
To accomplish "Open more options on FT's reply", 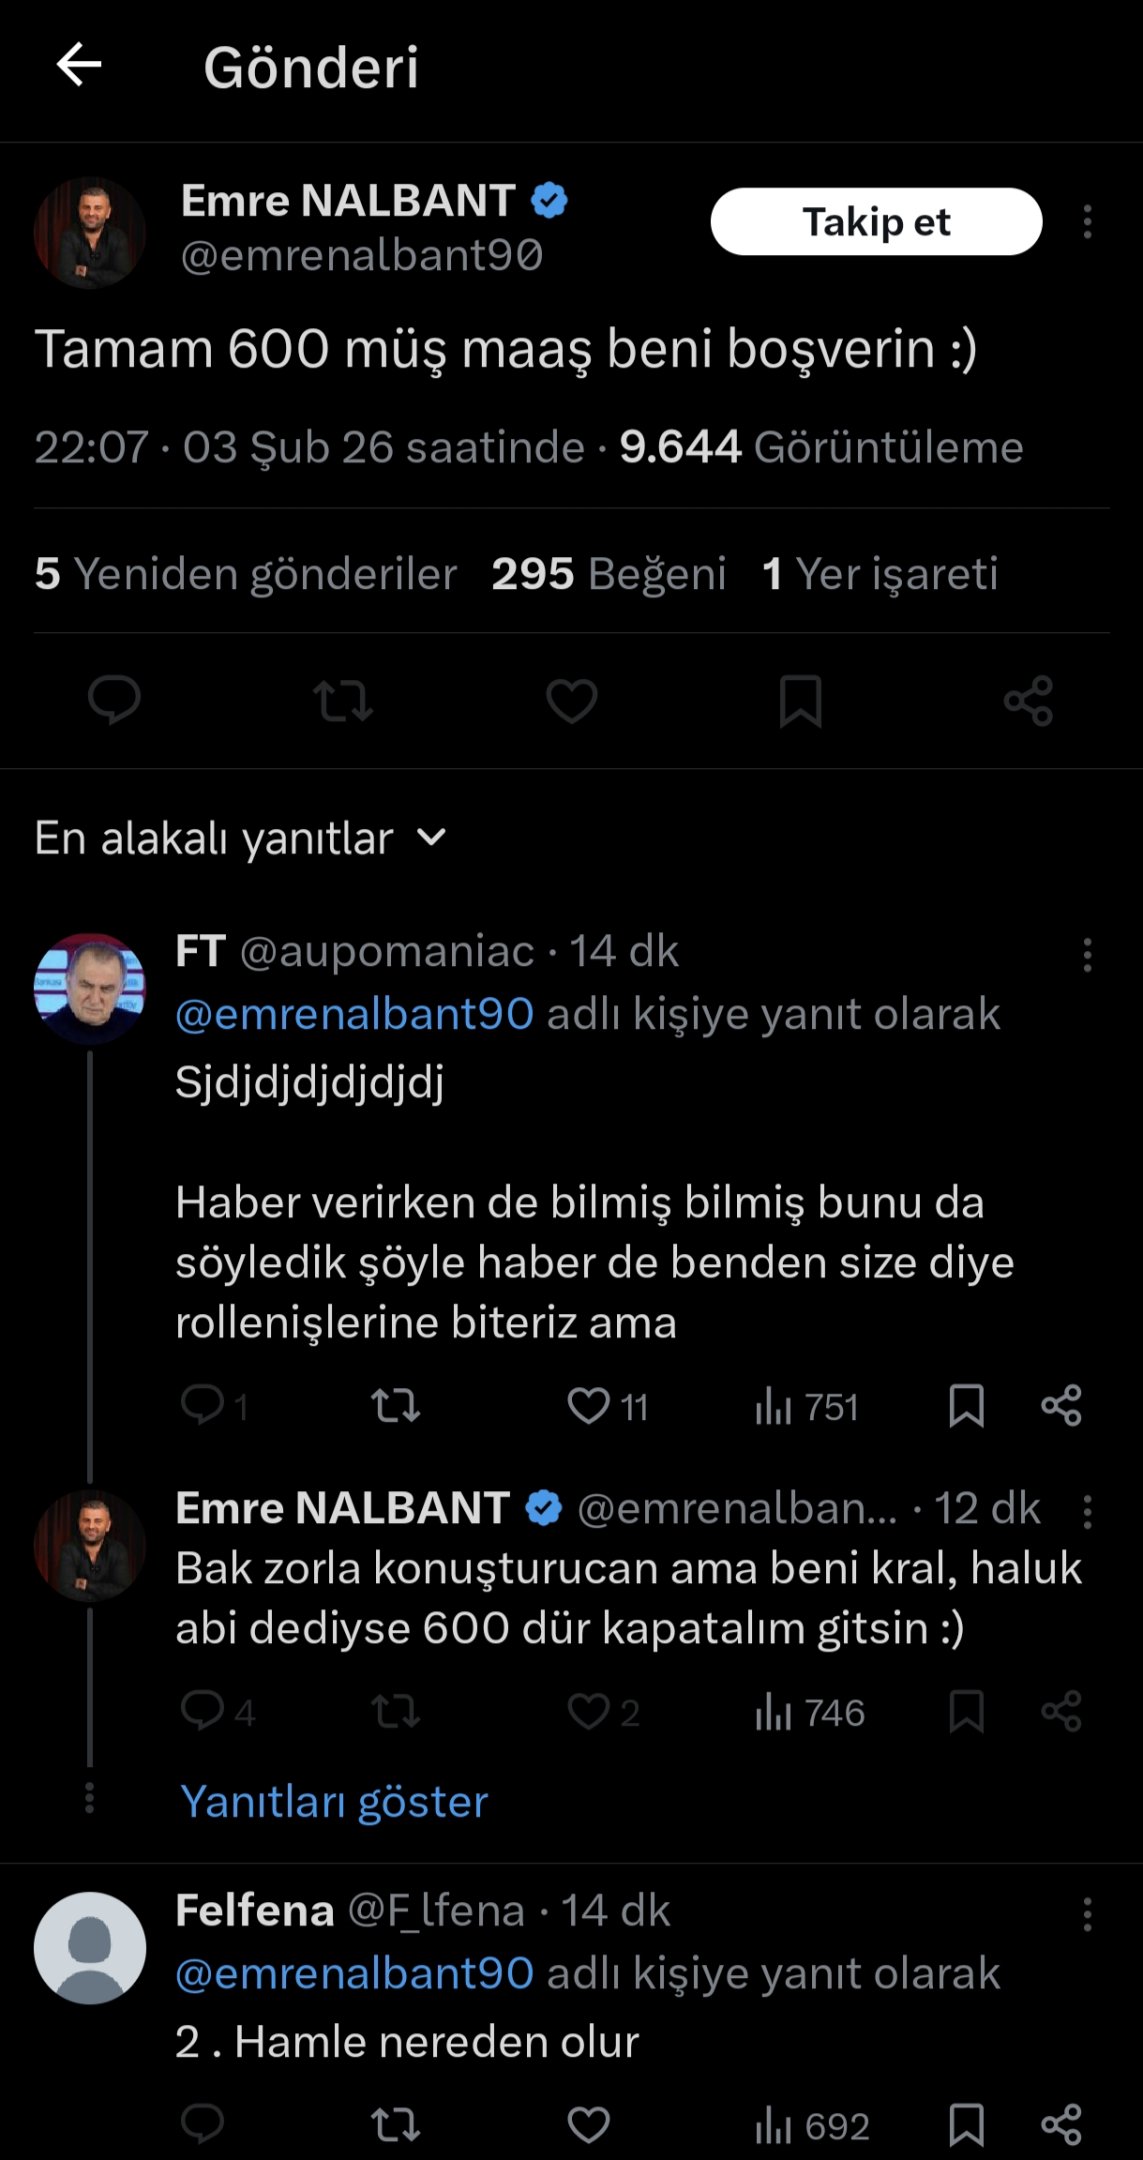I will click(1087, 955).
